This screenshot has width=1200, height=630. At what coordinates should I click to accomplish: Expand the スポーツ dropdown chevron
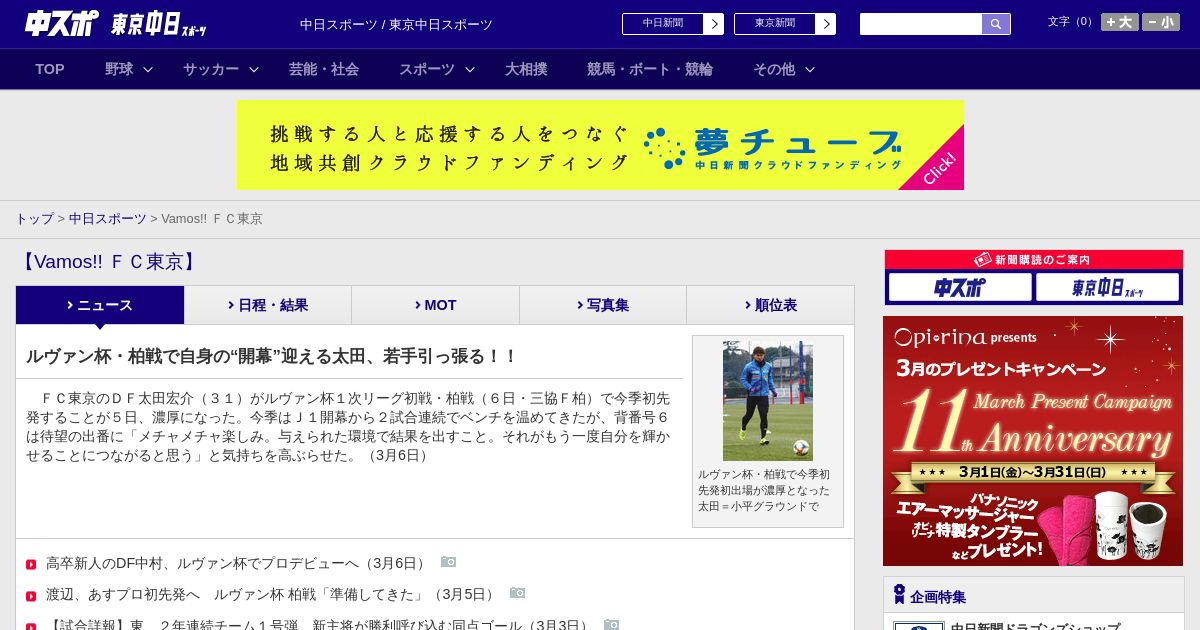pos(470,69)
